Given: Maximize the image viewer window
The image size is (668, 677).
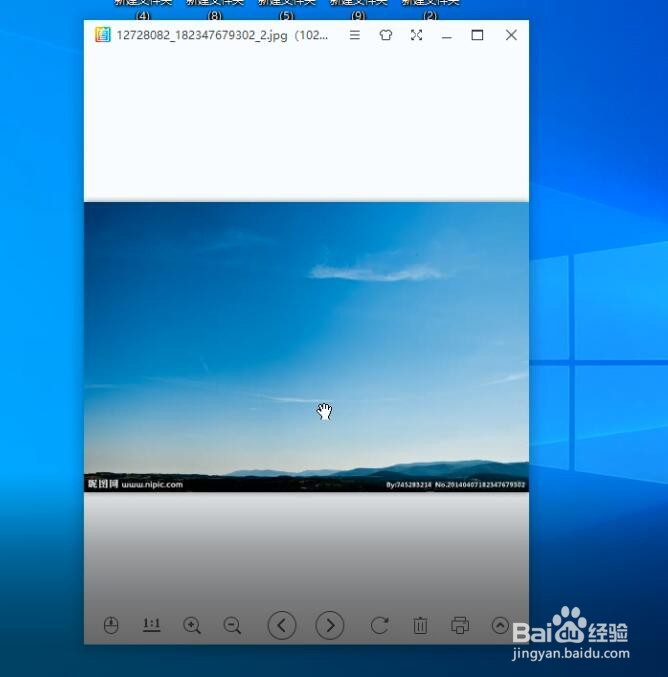Looking at the screenshot, I should click(477, 35).
